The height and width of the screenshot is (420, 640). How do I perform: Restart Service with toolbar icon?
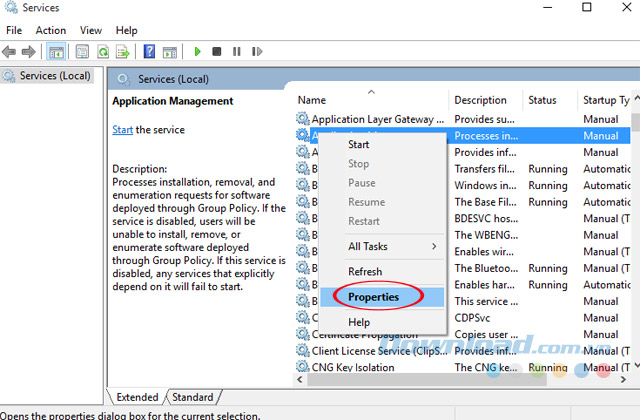[257, 51]
